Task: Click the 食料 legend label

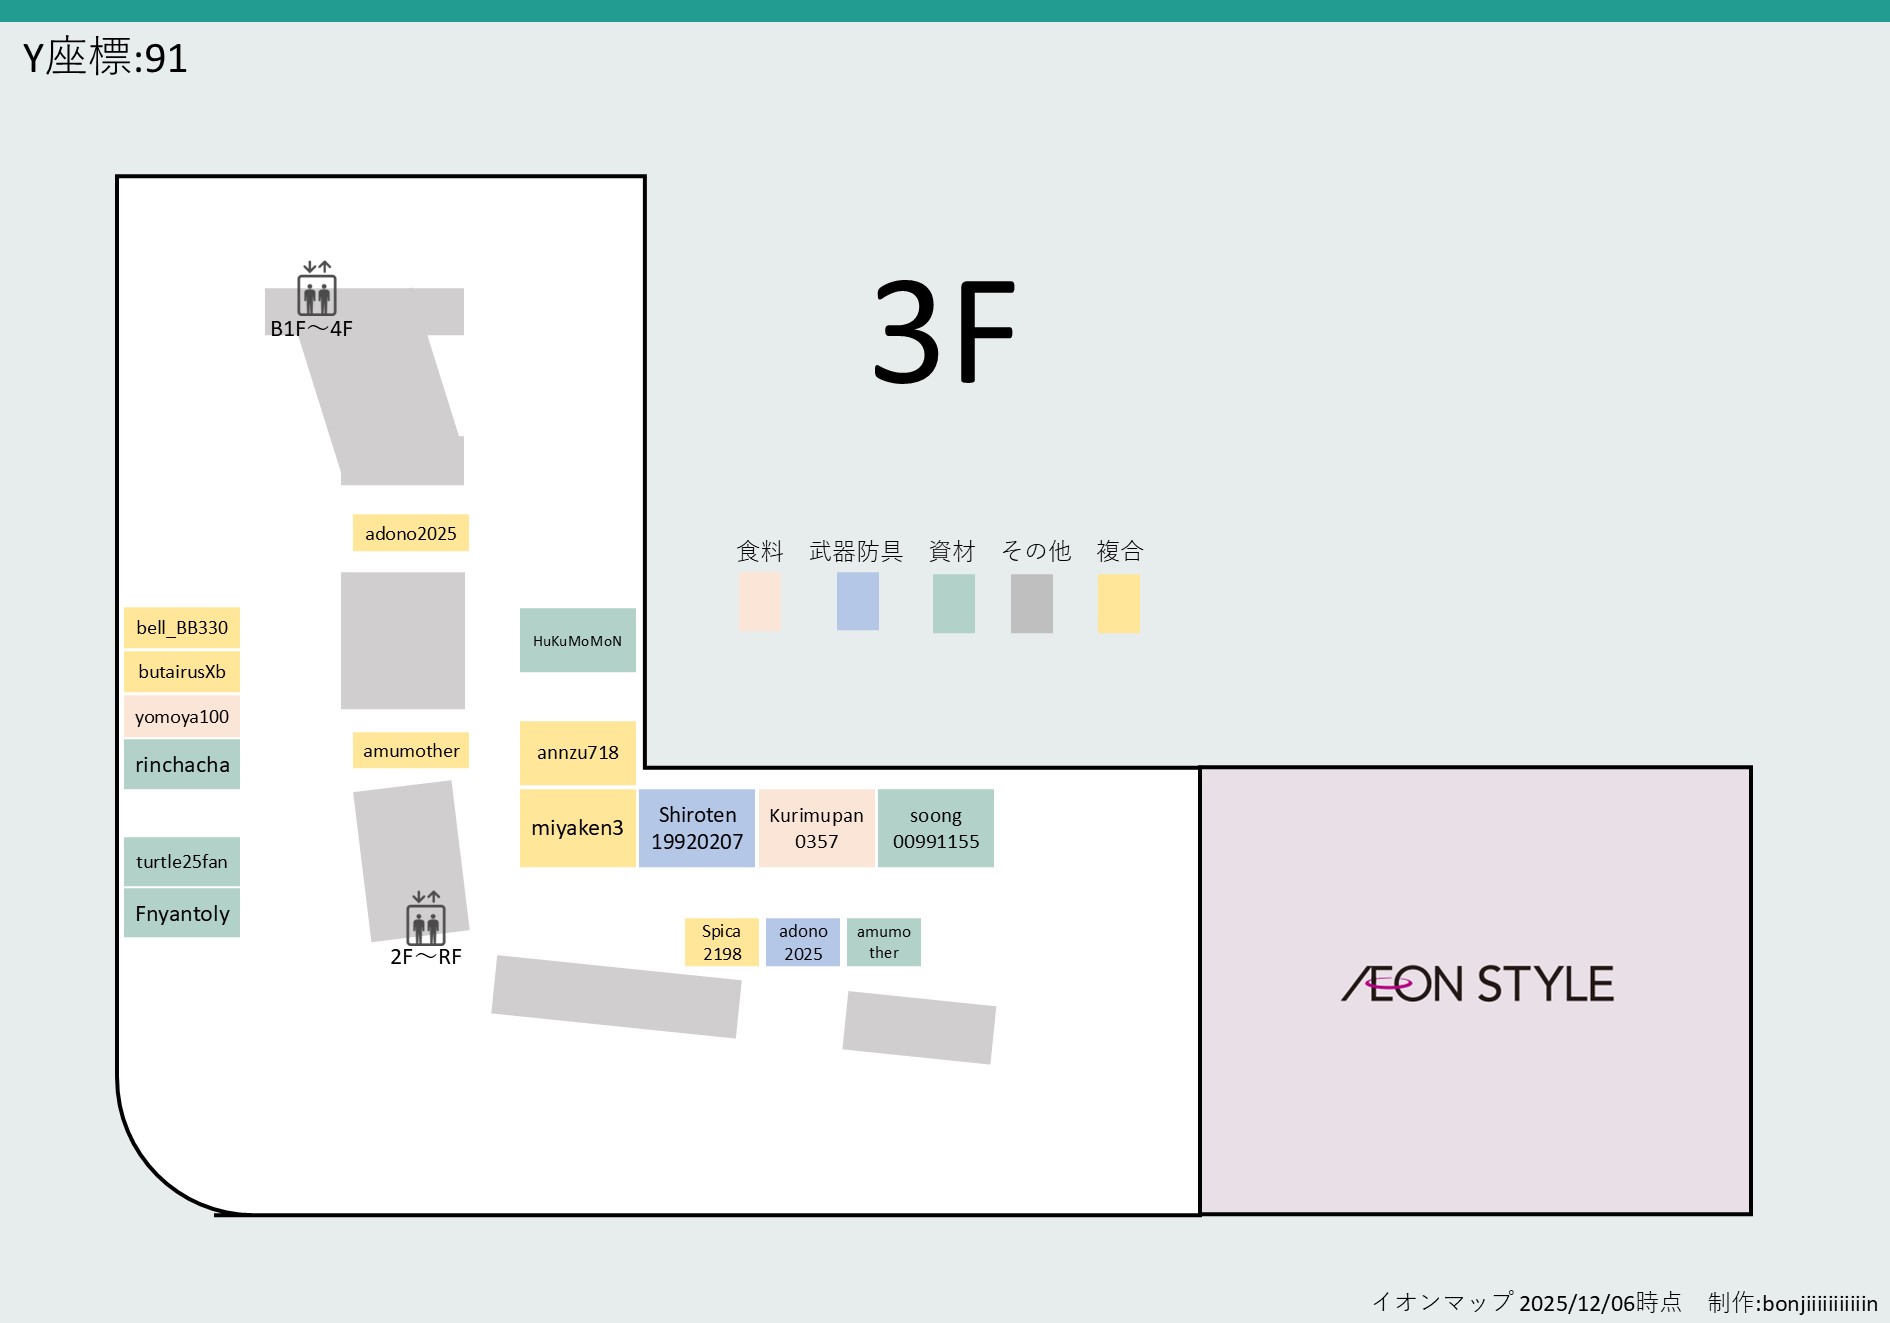Action: pyautogui.click(x=759, y=551)
